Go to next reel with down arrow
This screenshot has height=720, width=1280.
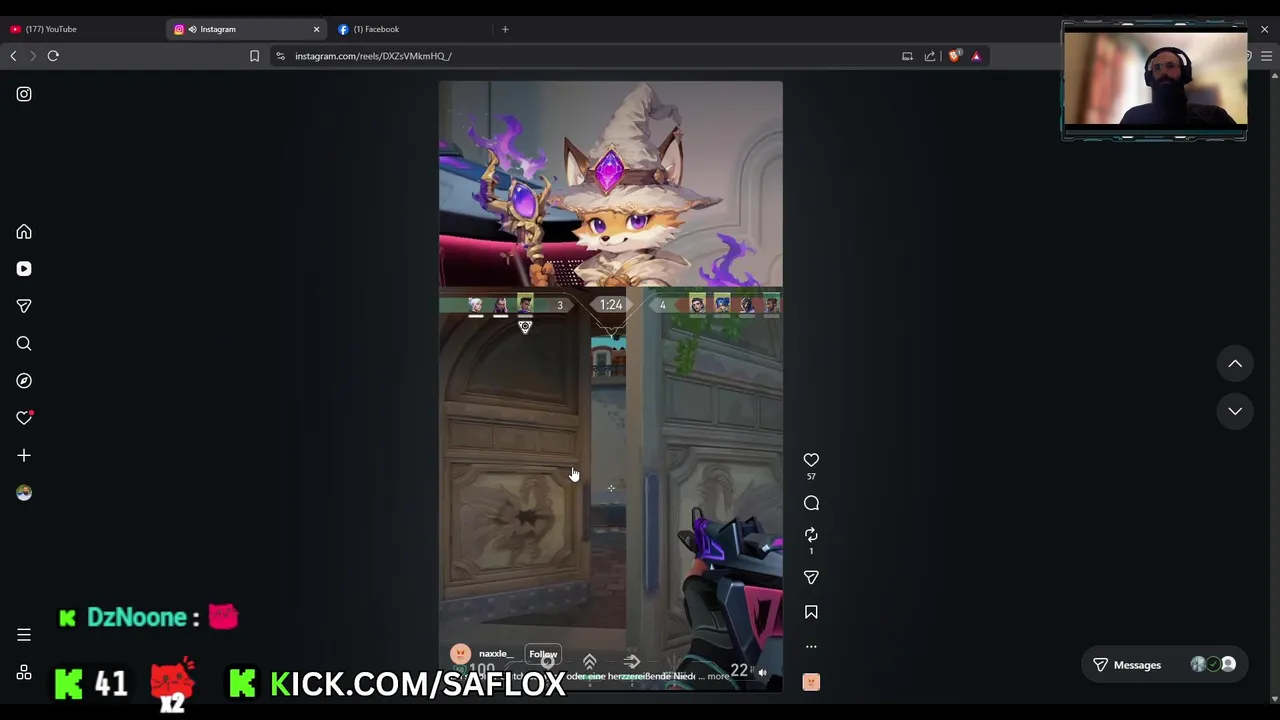(x=1235, y=411)
